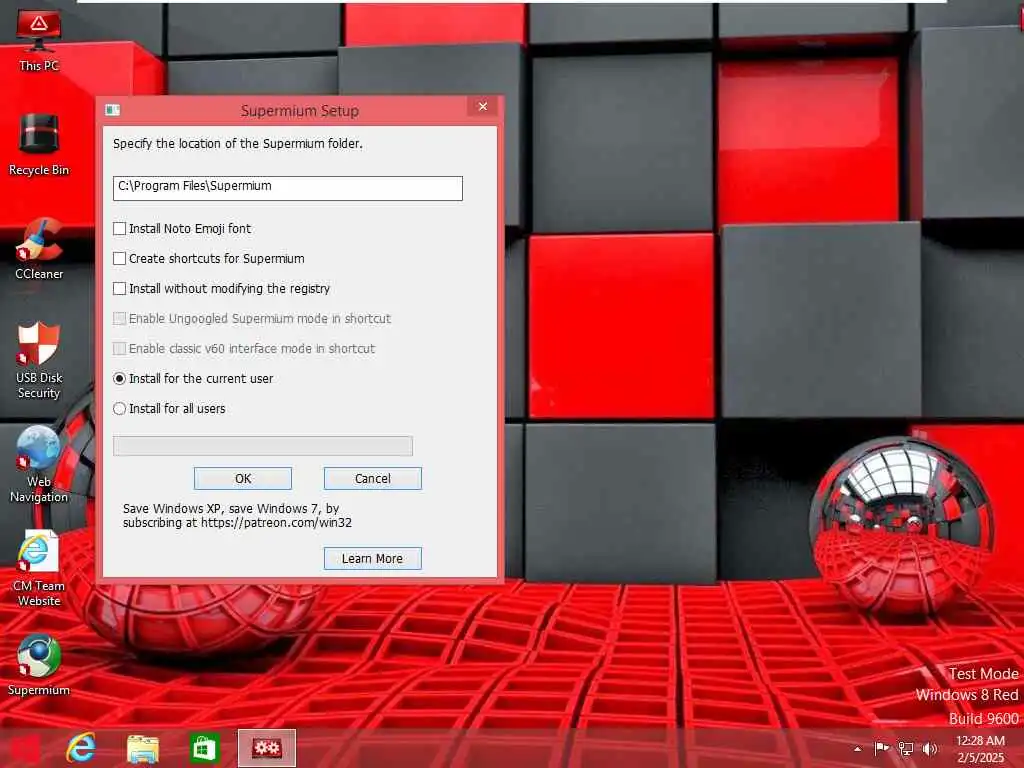Select the CM Team Website shortcut
This screenshot has height=768, width=1024.
pos(39,568)
